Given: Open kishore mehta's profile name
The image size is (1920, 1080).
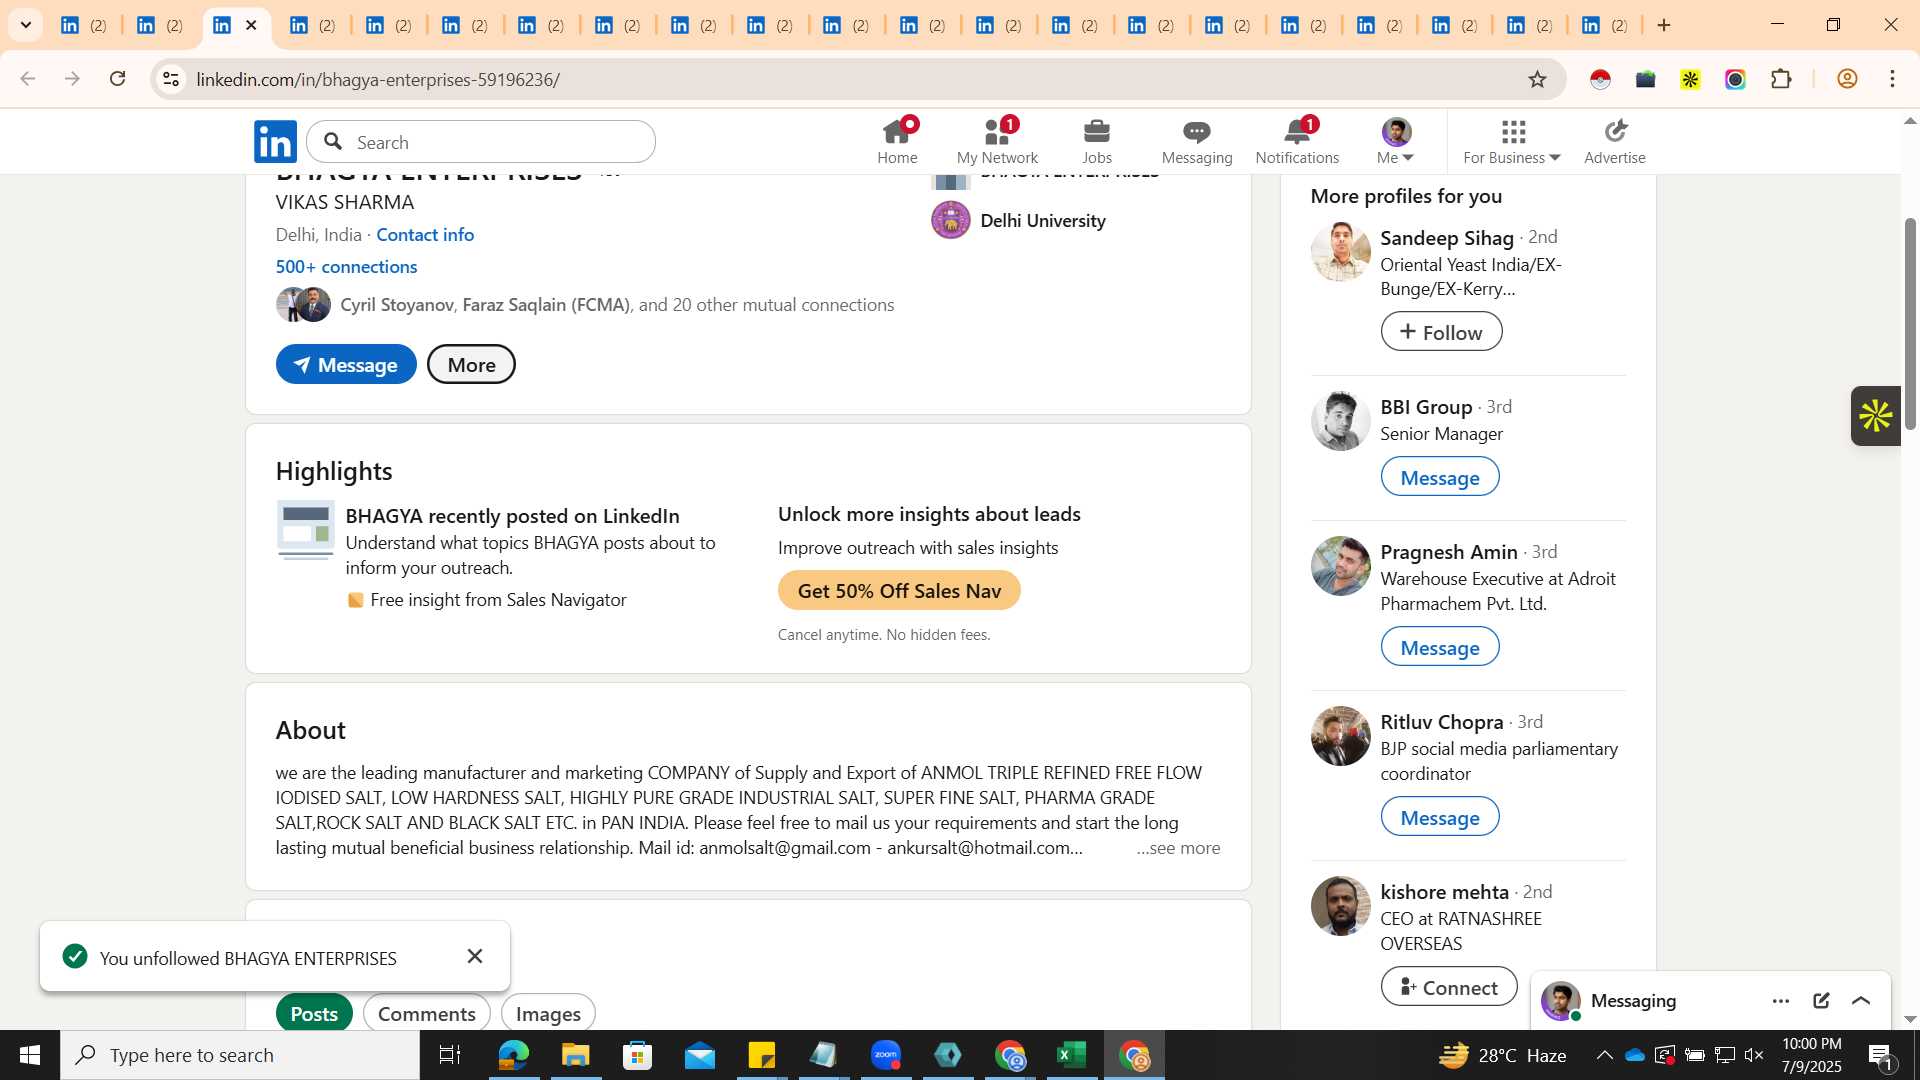Looking at the screenshot, I should [1444, 892].
